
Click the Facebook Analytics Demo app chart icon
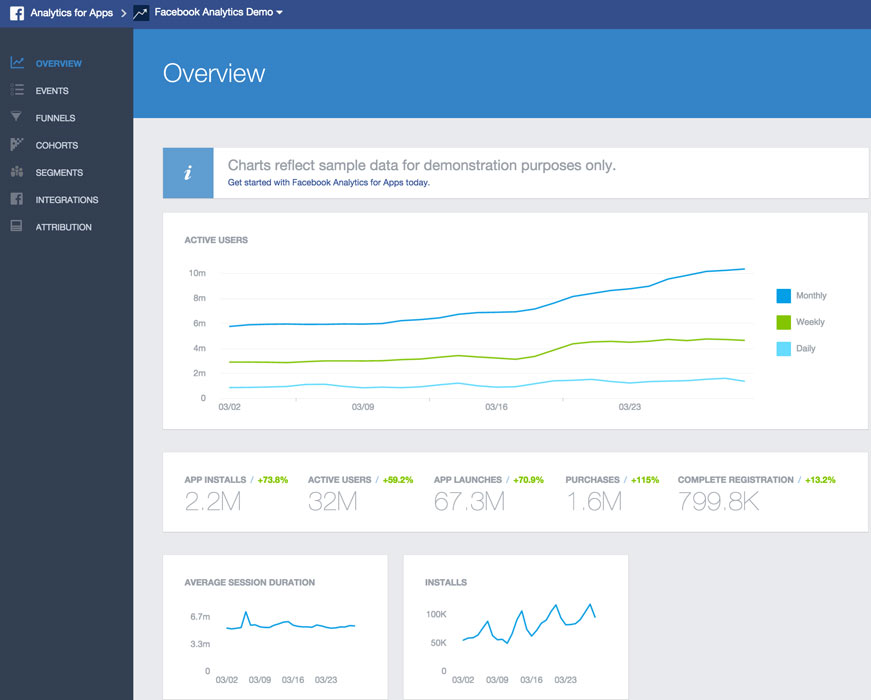pos(141,13)
